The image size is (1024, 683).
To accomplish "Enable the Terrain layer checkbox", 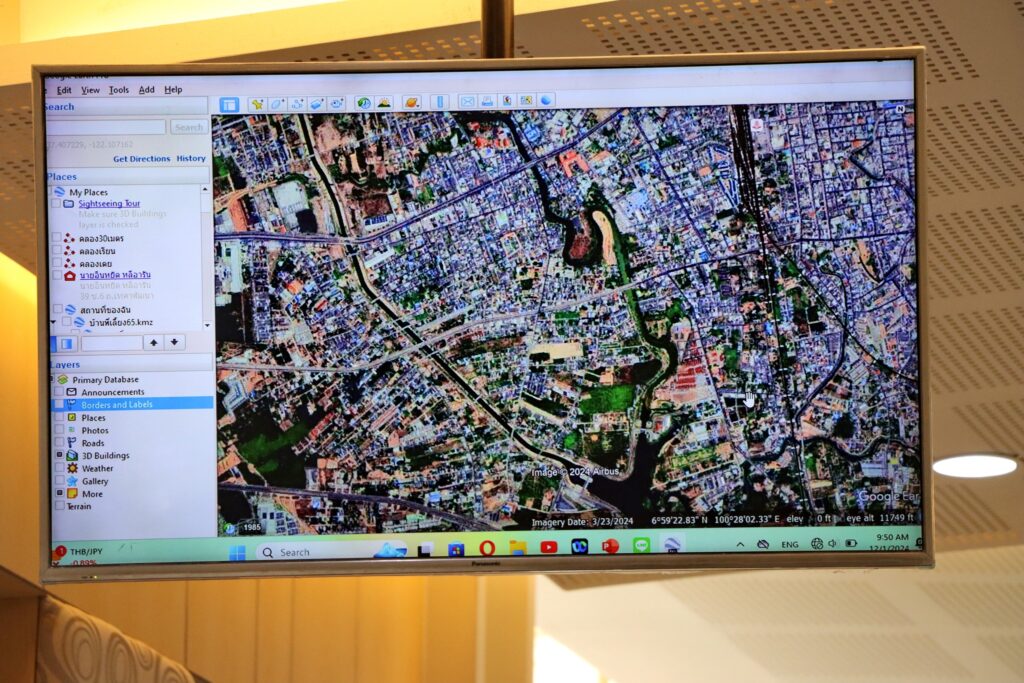I will [x=60, y=506].
